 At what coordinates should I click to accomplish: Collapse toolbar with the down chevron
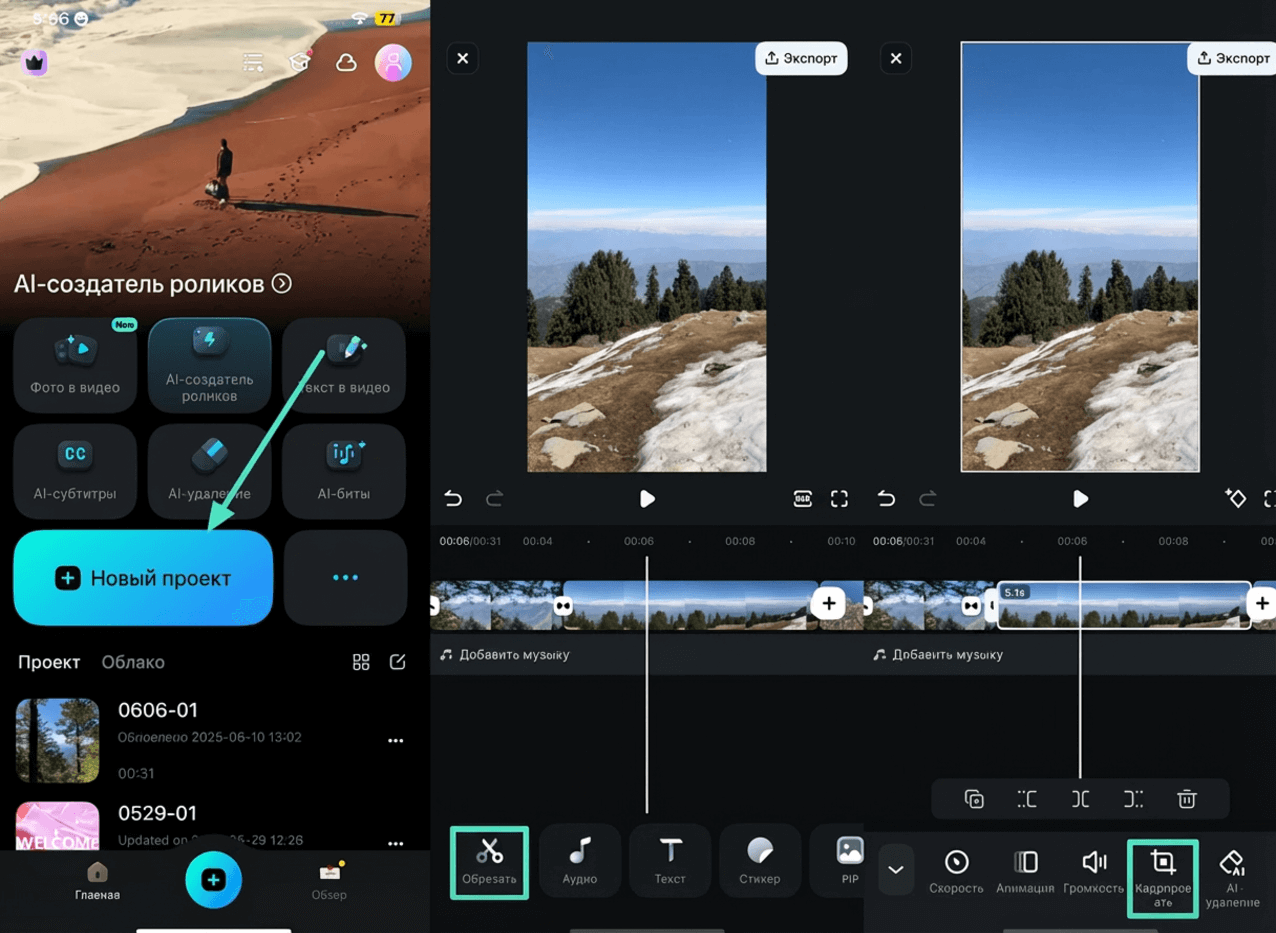click(x=896, y=869)
